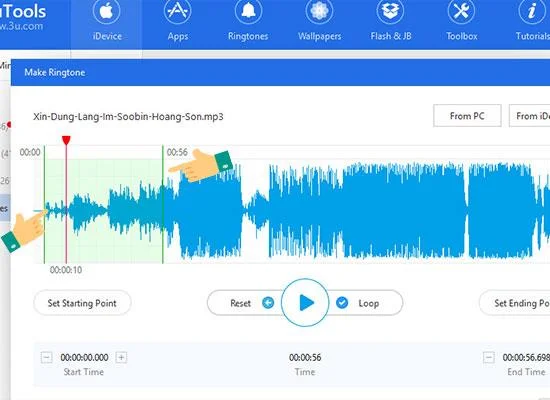Open the Wallpapers flower icon
Screen dimensions: 550x400
click(x=319, y=11)
